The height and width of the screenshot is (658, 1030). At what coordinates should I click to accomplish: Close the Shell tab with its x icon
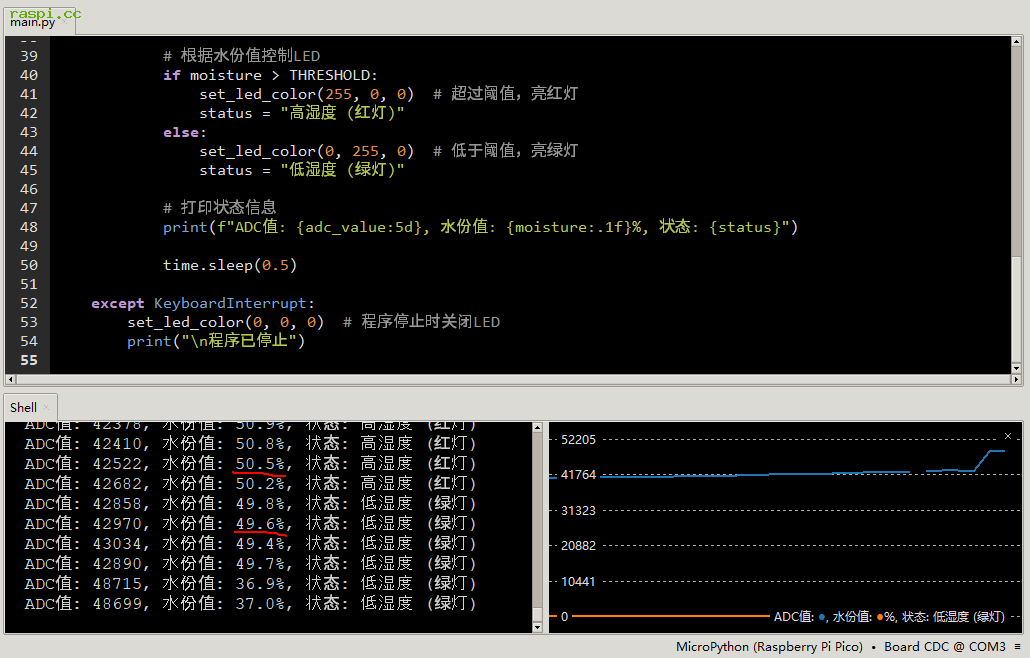tap(46, 407)
